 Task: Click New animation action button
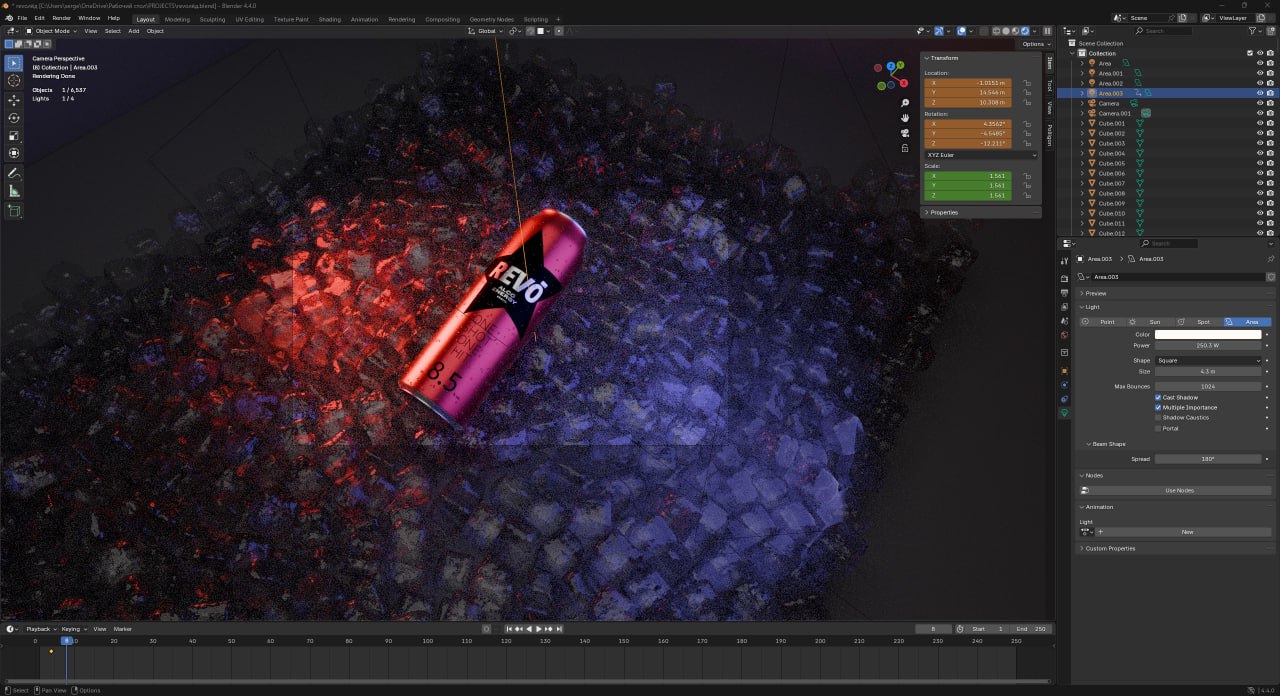tap(1187, 532)
